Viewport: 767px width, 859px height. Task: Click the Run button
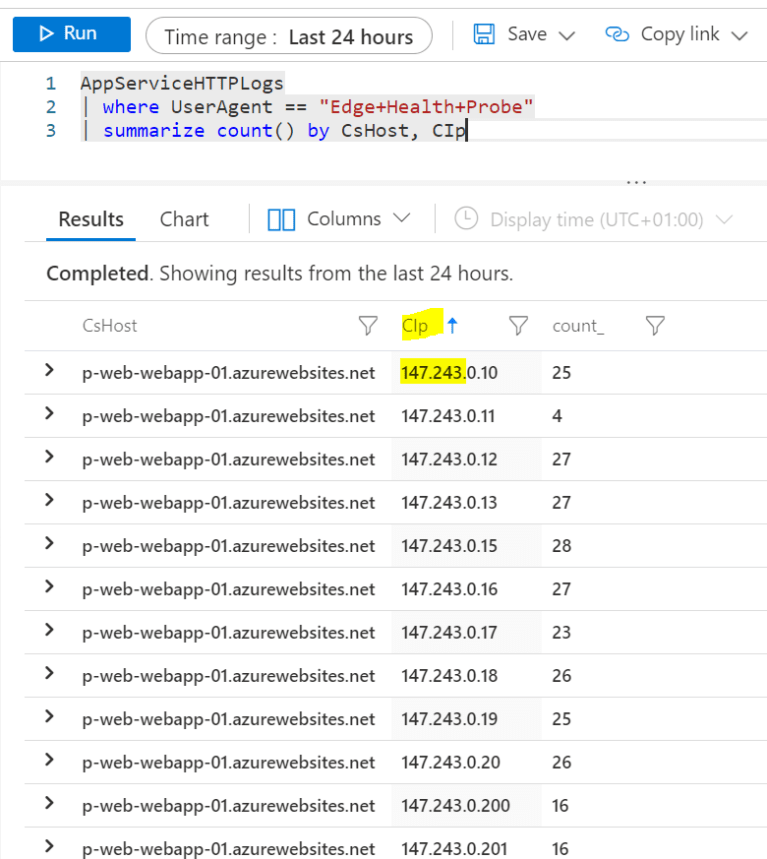(x=71, y=33)
